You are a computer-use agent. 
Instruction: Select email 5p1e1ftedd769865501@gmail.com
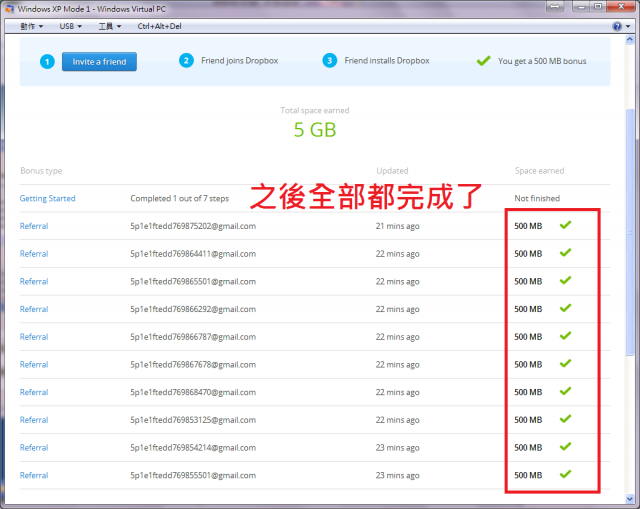(x=193, y=282)
